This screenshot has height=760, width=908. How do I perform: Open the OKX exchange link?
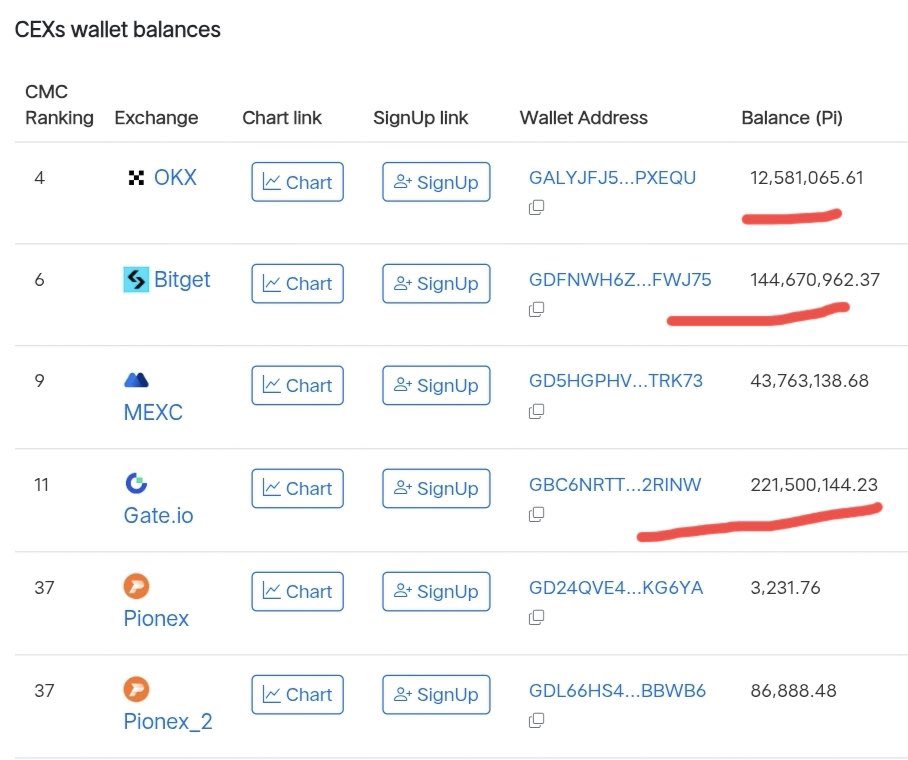pyautogui.click(x=175, y=177)
